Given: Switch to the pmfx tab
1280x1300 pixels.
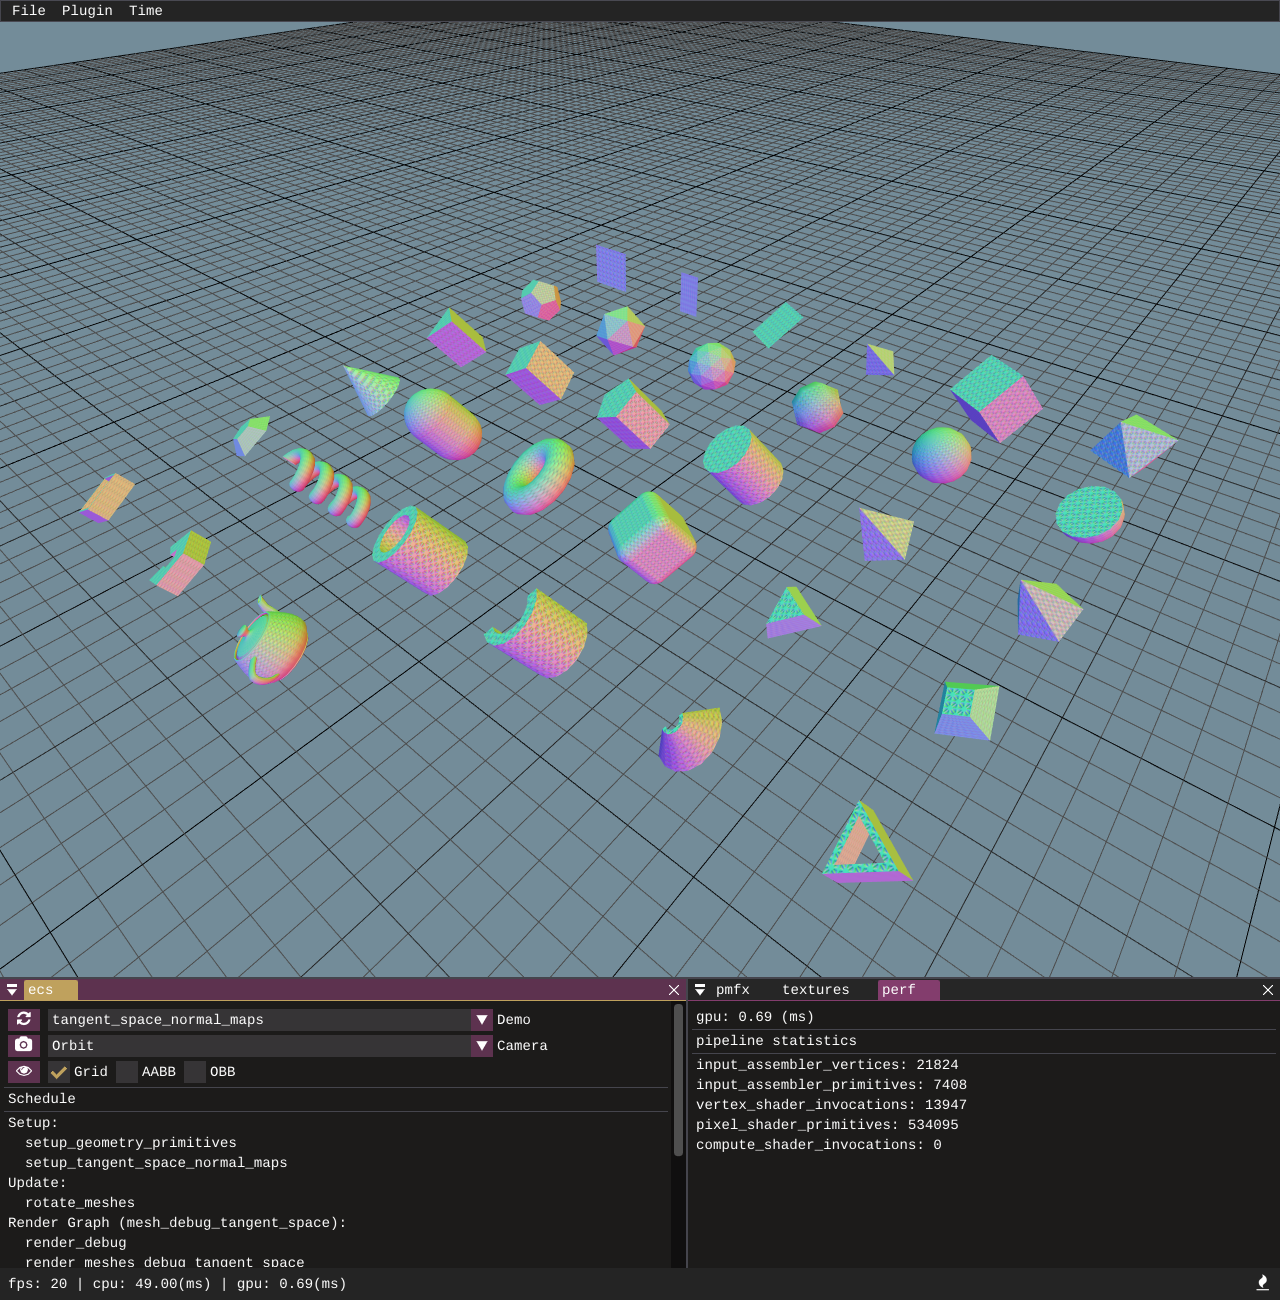Looking at the screenshot, I should point(733,990).
